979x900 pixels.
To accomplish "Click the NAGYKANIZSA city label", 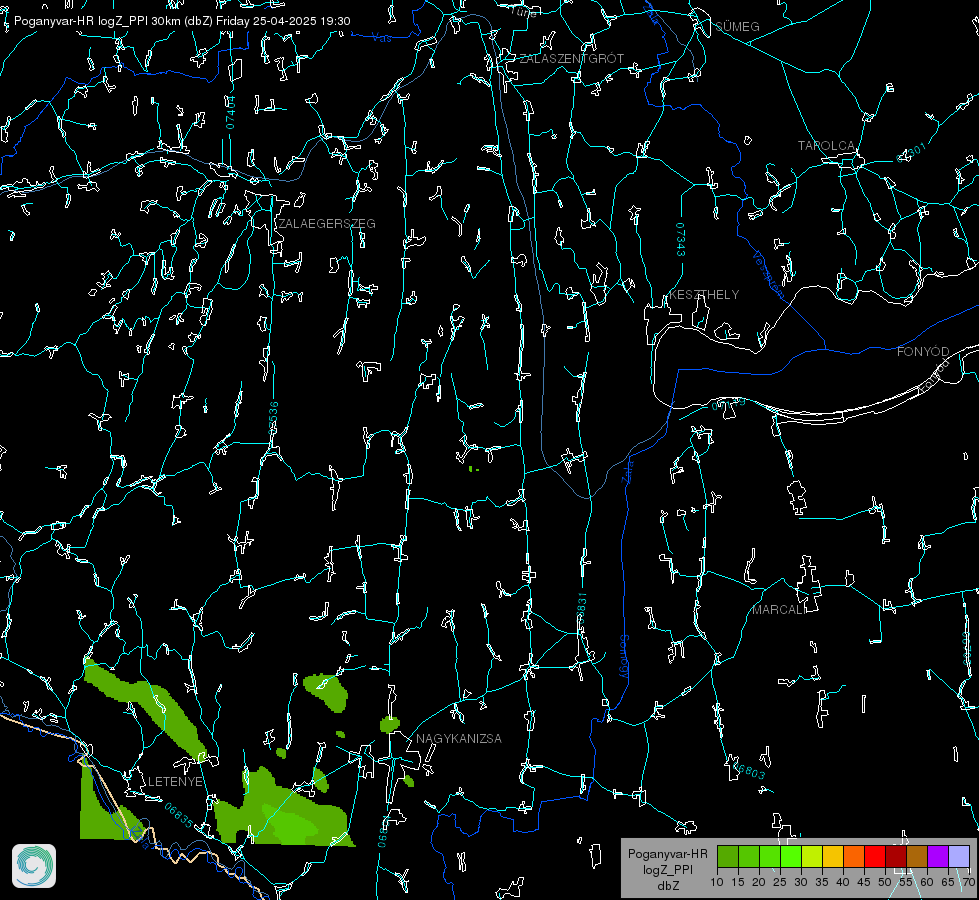I will point(459,739).
